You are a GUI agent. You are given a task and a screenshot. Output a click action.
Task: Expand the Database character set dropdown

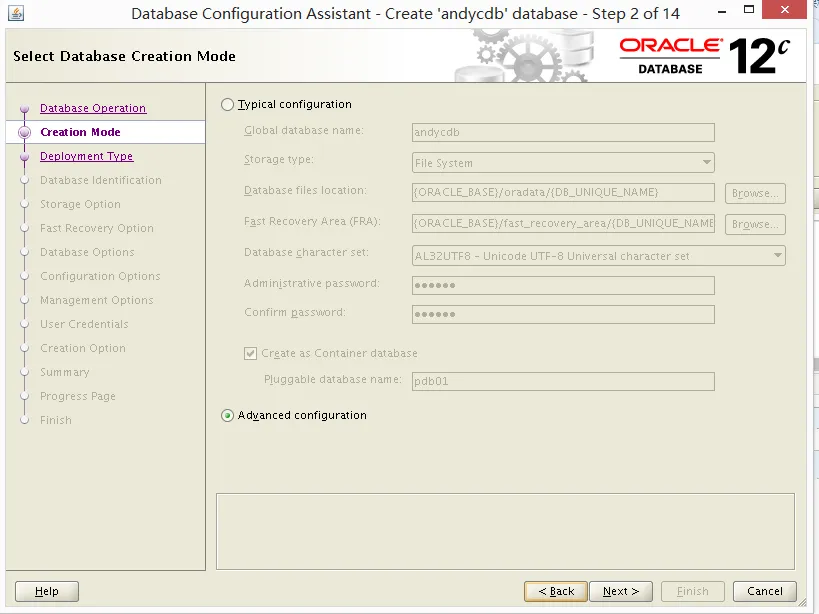pos(599,256)
